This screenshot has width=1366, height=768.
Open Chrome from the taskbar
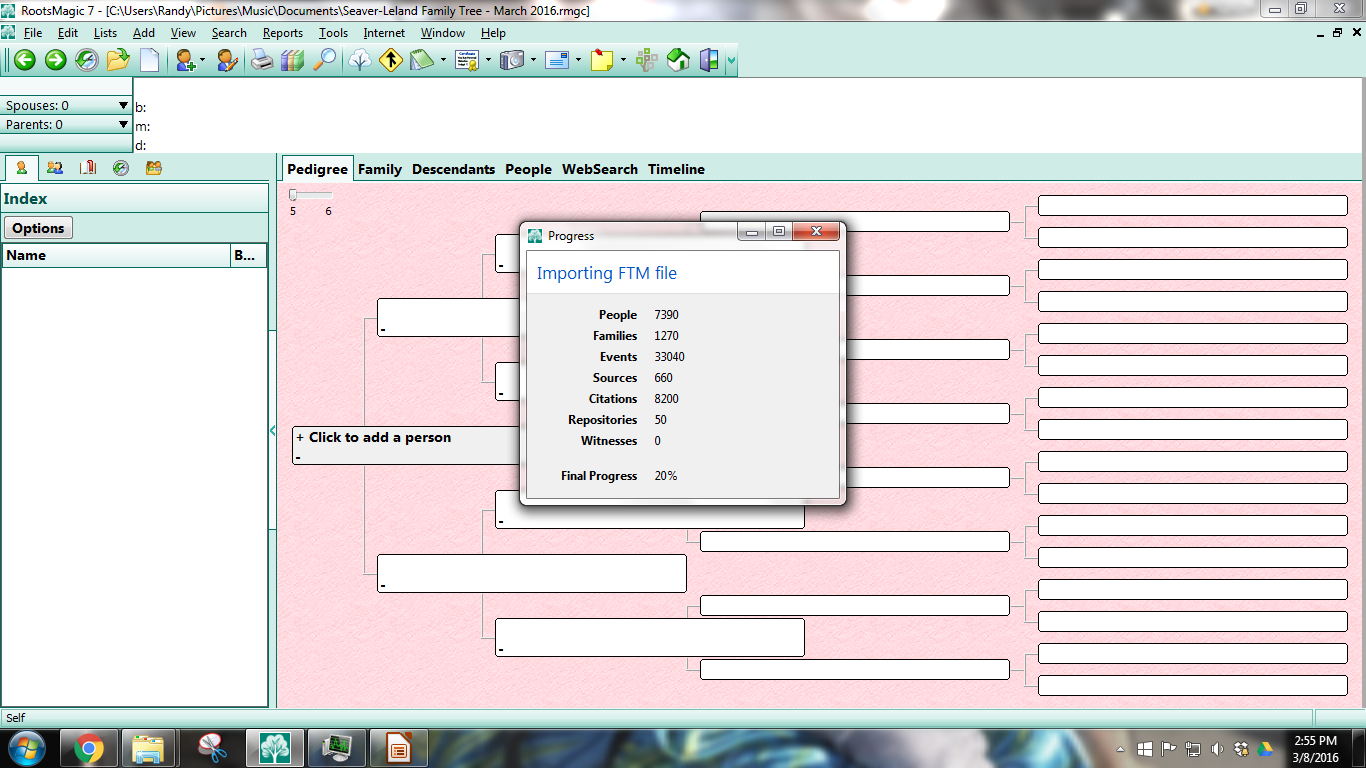coord(88,748)
